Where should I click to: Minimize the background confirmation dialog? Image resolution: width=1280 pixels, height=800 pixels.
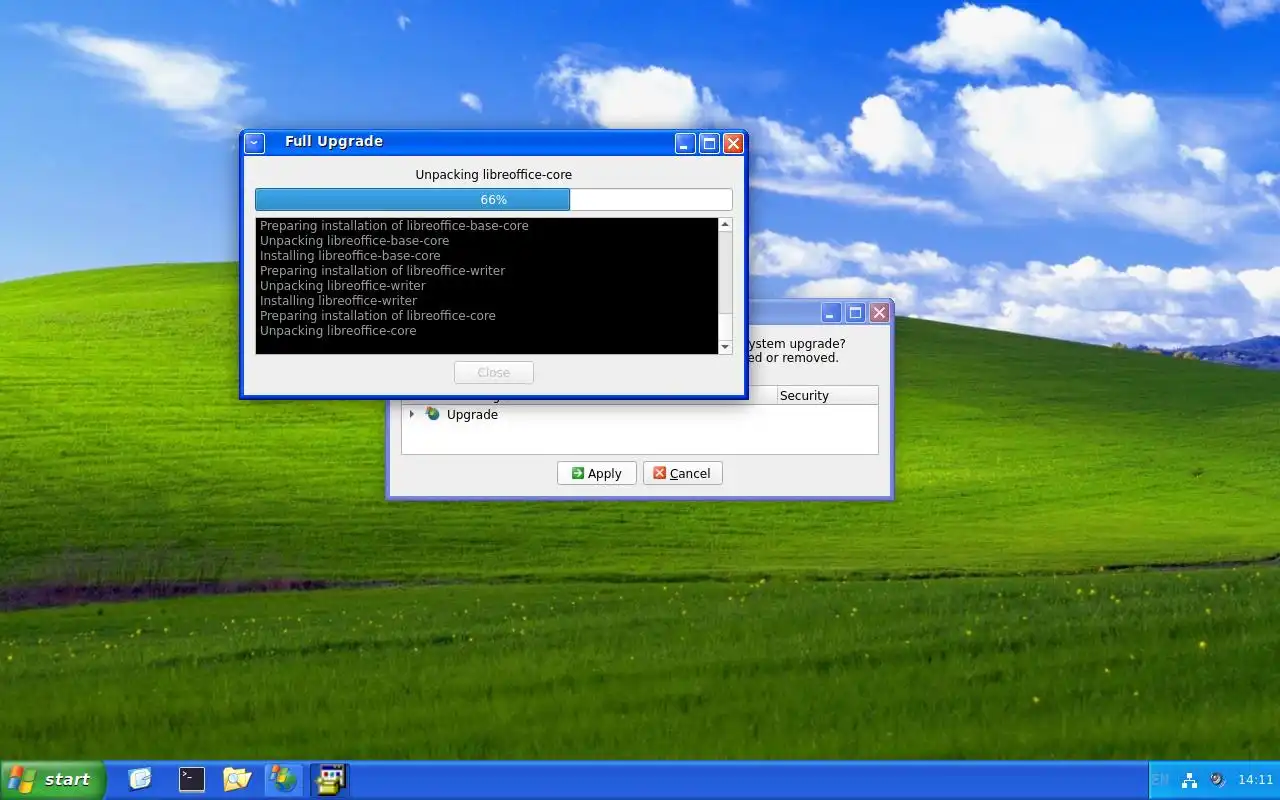[831, 313]
